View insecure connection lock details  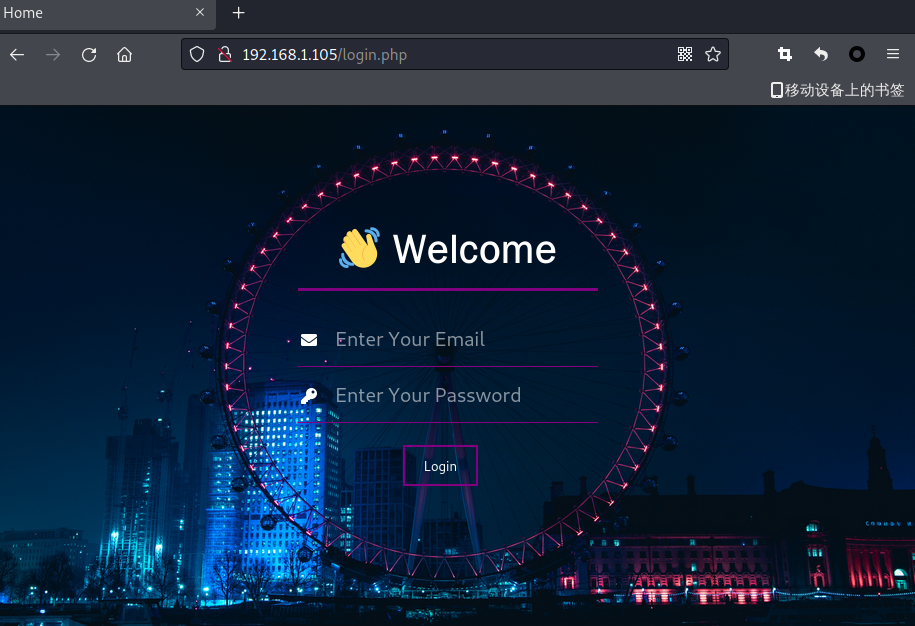point(225,54)
